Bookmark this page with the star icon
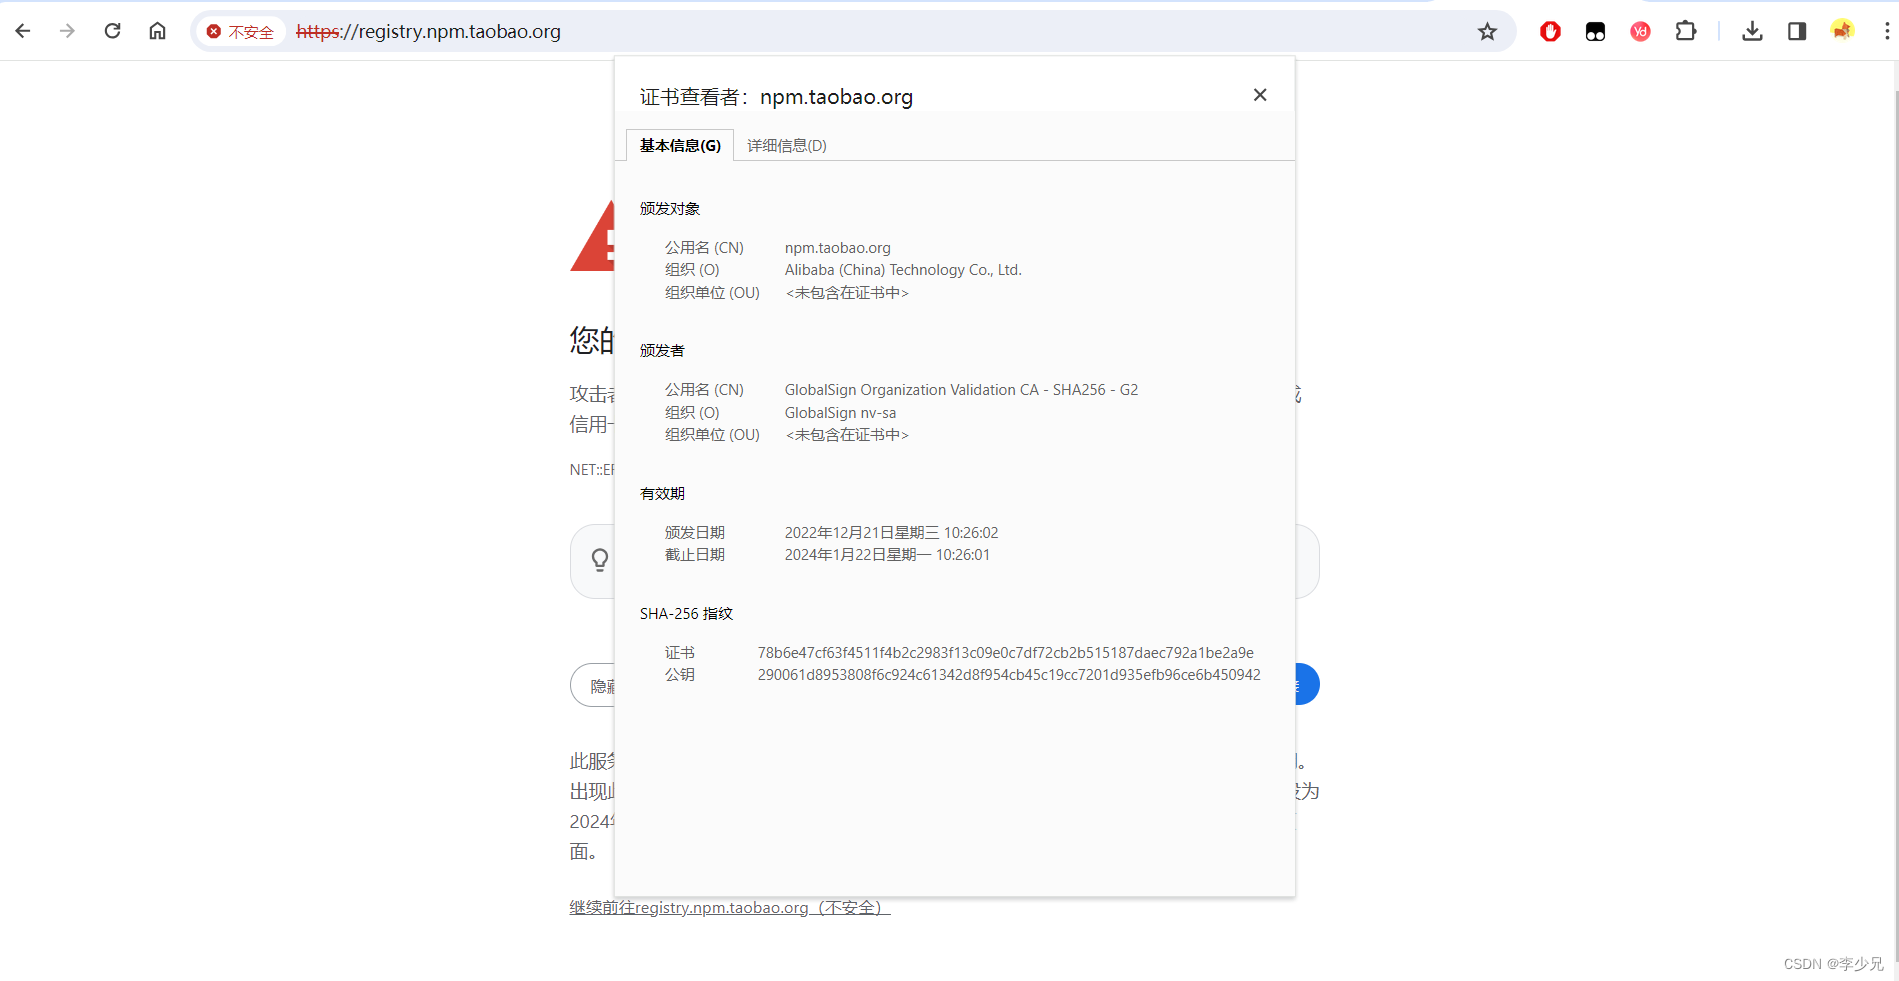 pos(1487,31)
